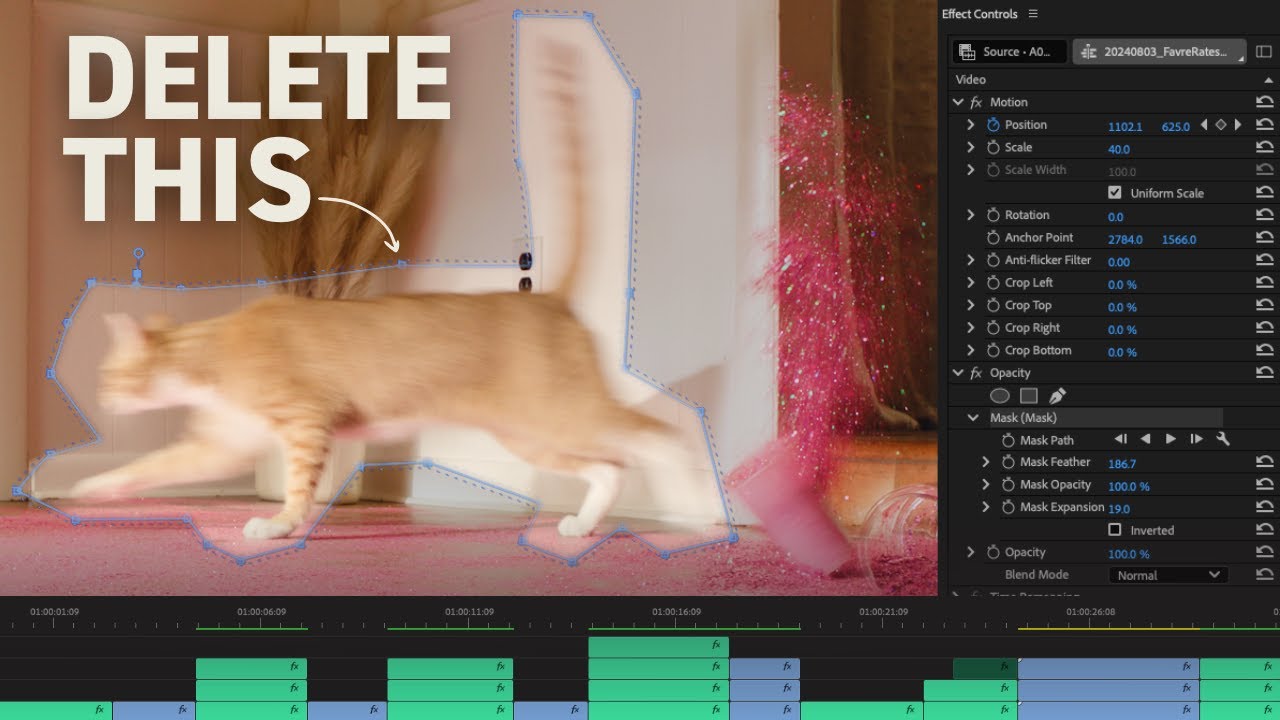Collapse the Motion effect group
Viewport: 1280px width, 720px height.
[x=959, y=102]
